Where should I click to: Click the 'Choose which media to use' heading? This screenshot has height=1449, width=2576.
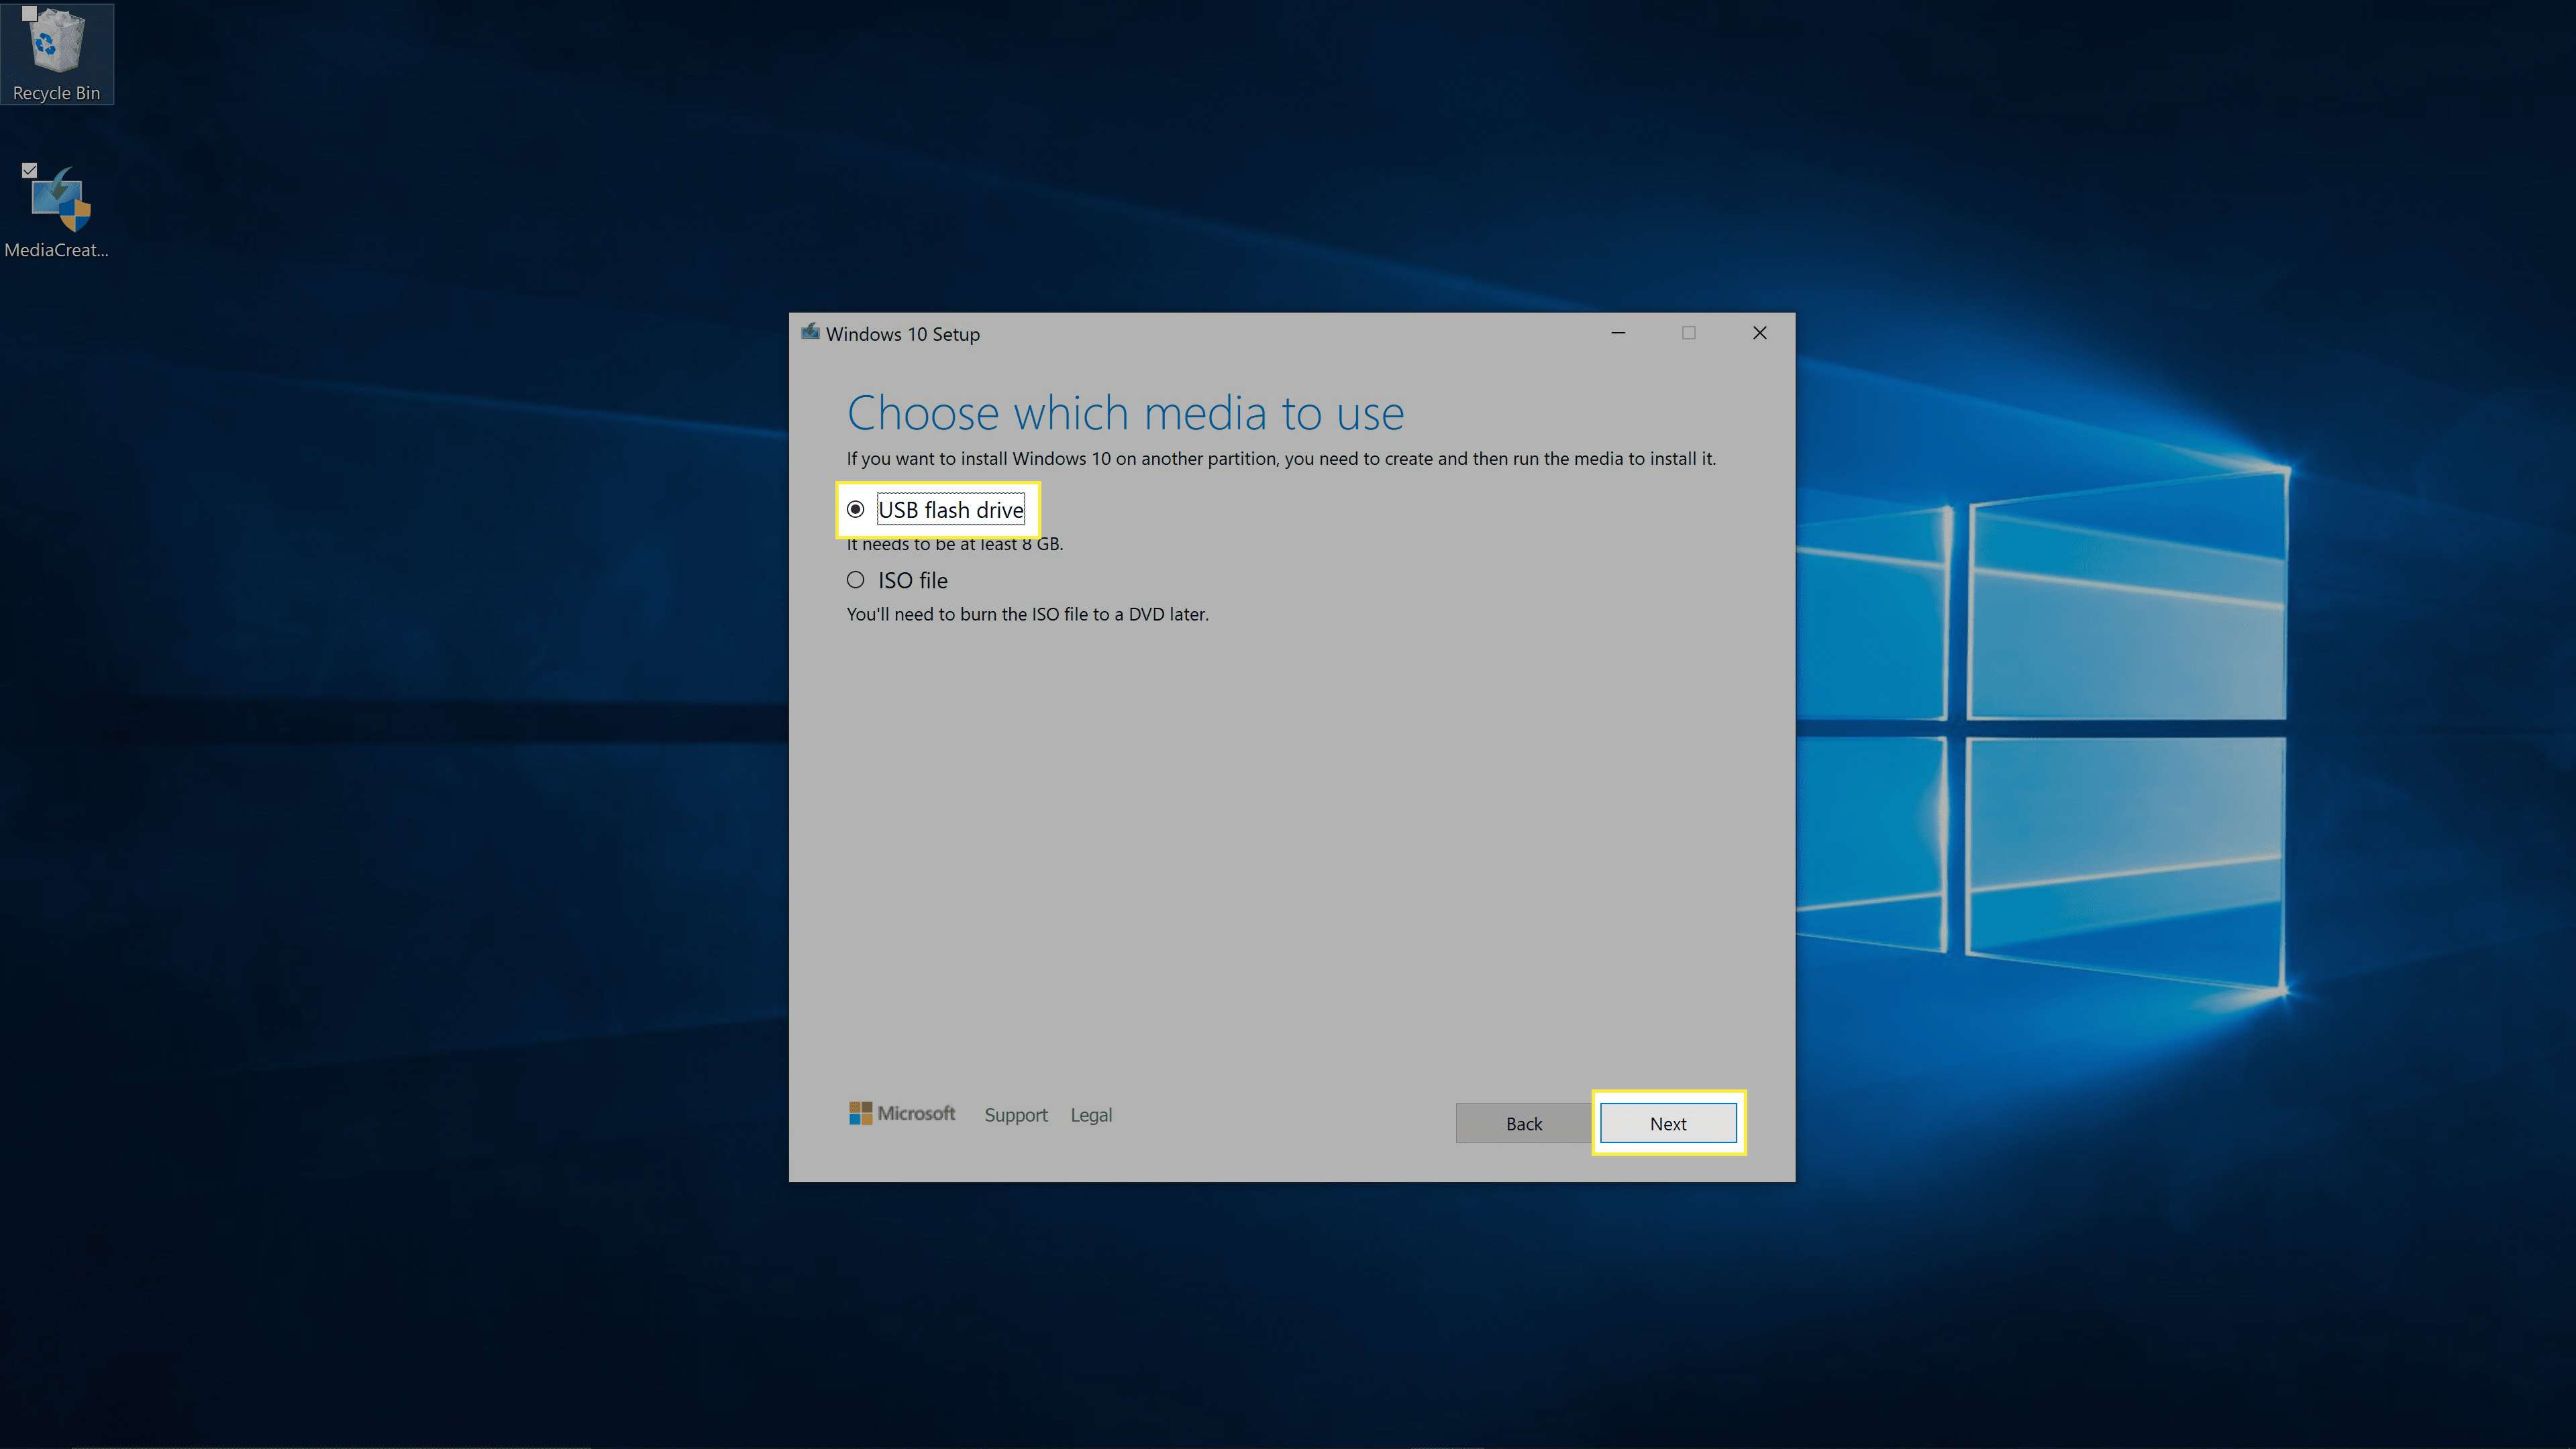click(x=1125, y=413)
